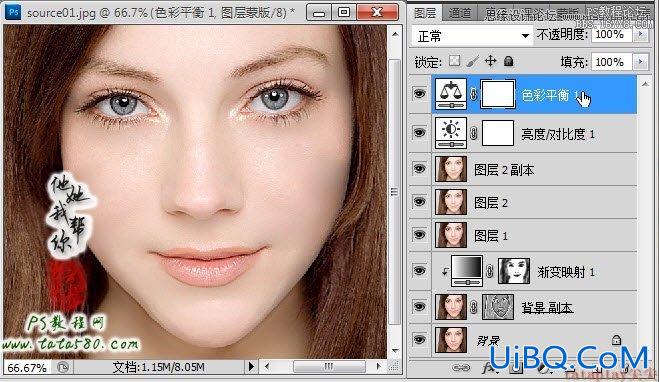The height and width of the screenshot is (382, 659).
Task: Select the 图层 2 layer name
Action: (491, 203)
